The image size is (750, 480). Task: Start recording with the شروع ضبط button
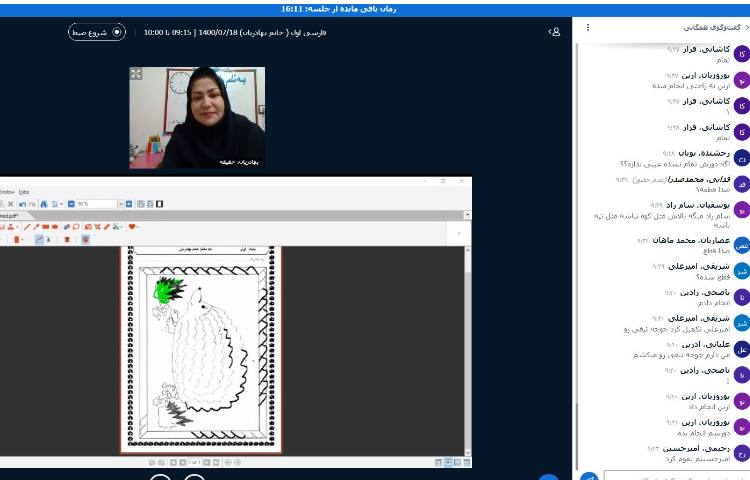click(x=97, y=32)
